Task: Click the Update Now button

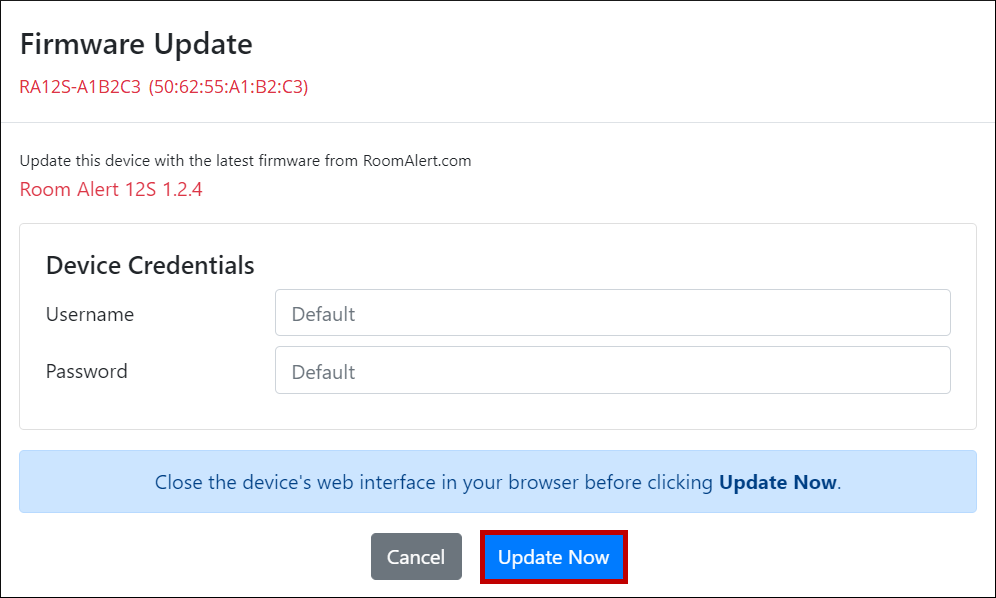Action: [553, 557]
